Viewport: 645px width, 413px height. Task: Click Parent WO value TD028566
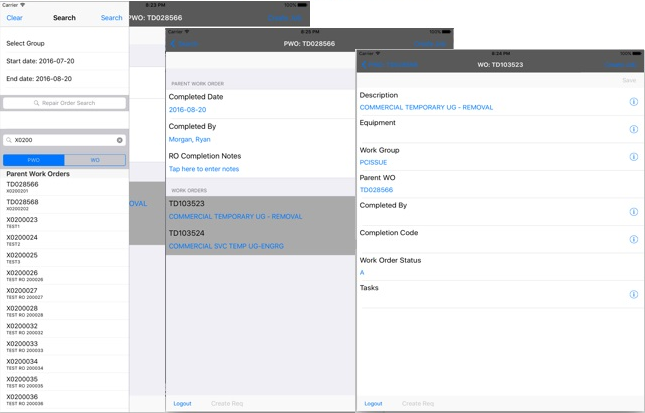point(376,190)
